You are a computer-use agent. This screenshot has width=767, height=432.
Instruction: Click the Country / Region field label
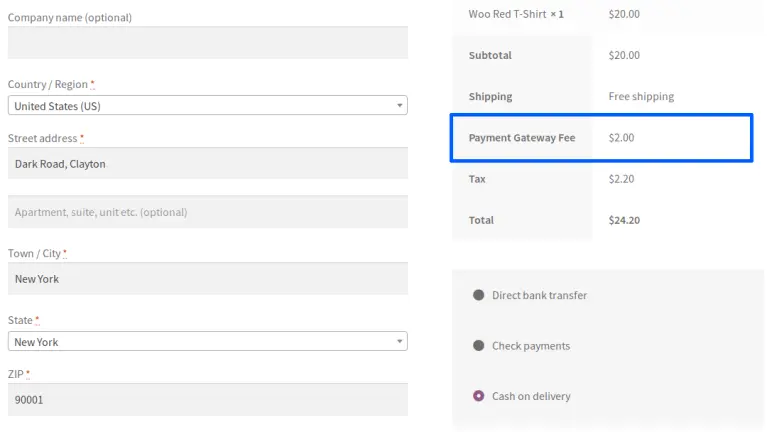(48, 85)
